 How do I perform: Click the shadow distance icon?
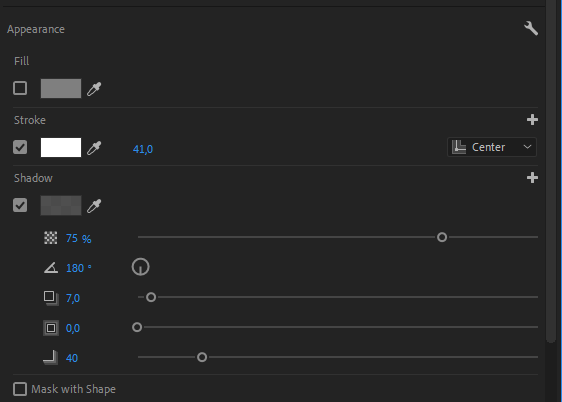click(51, 298)
